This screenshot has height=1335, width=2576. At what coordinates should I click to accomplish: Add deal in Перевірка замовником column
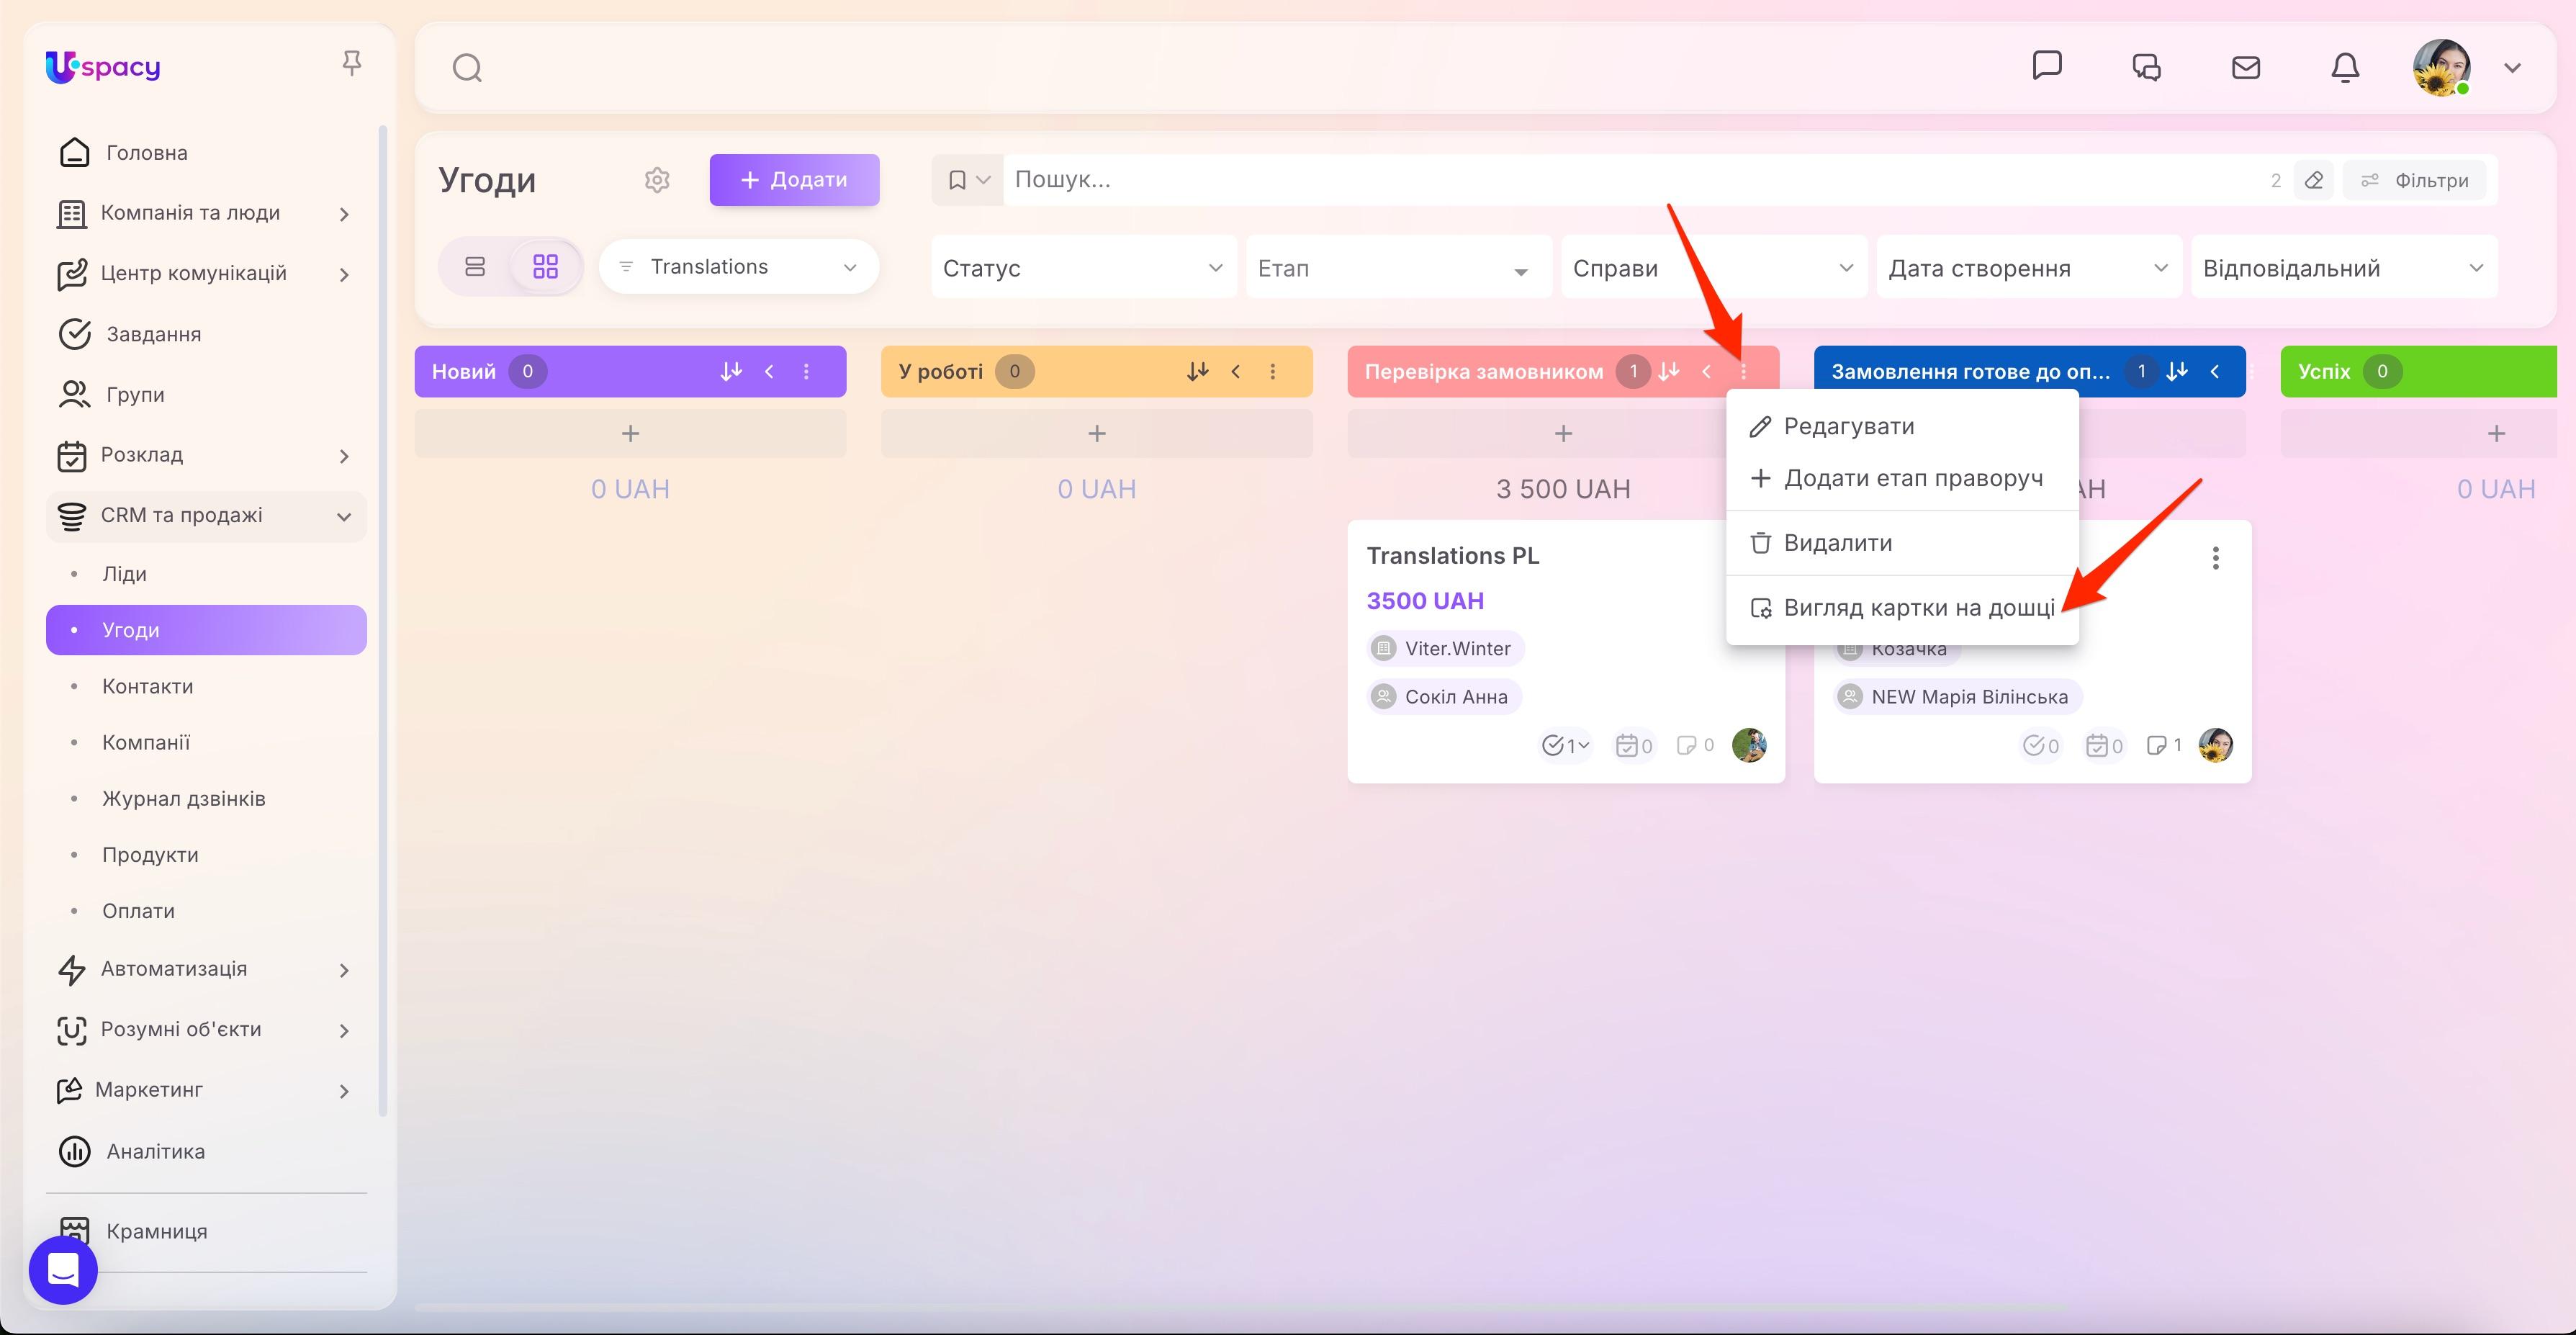coord(1563,433)
